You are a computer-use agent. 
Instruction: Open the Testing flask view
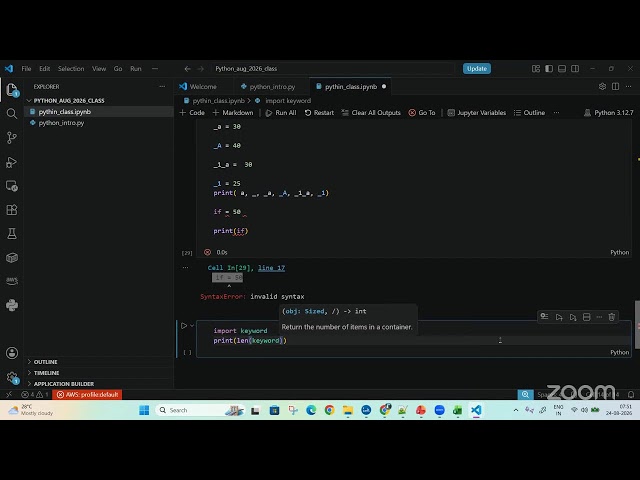(12, 233)
